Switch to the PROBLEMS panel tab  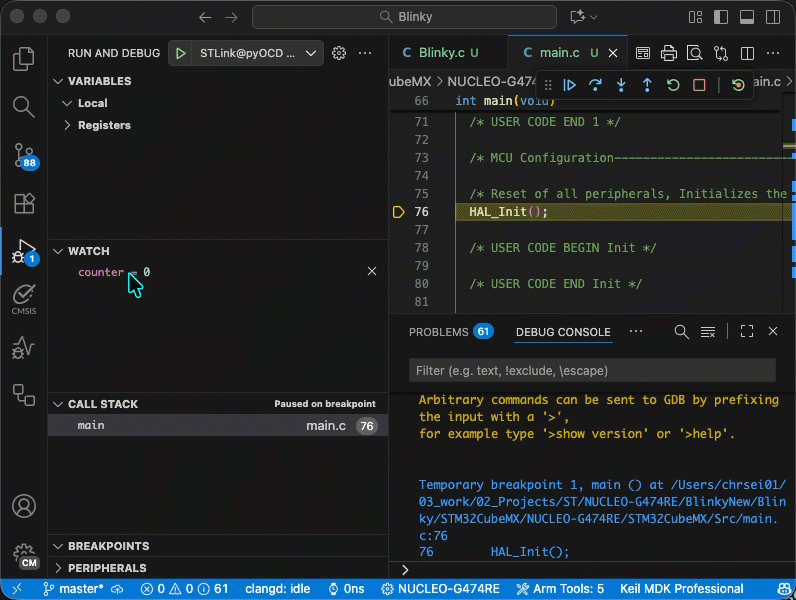(x=438, y=332)
